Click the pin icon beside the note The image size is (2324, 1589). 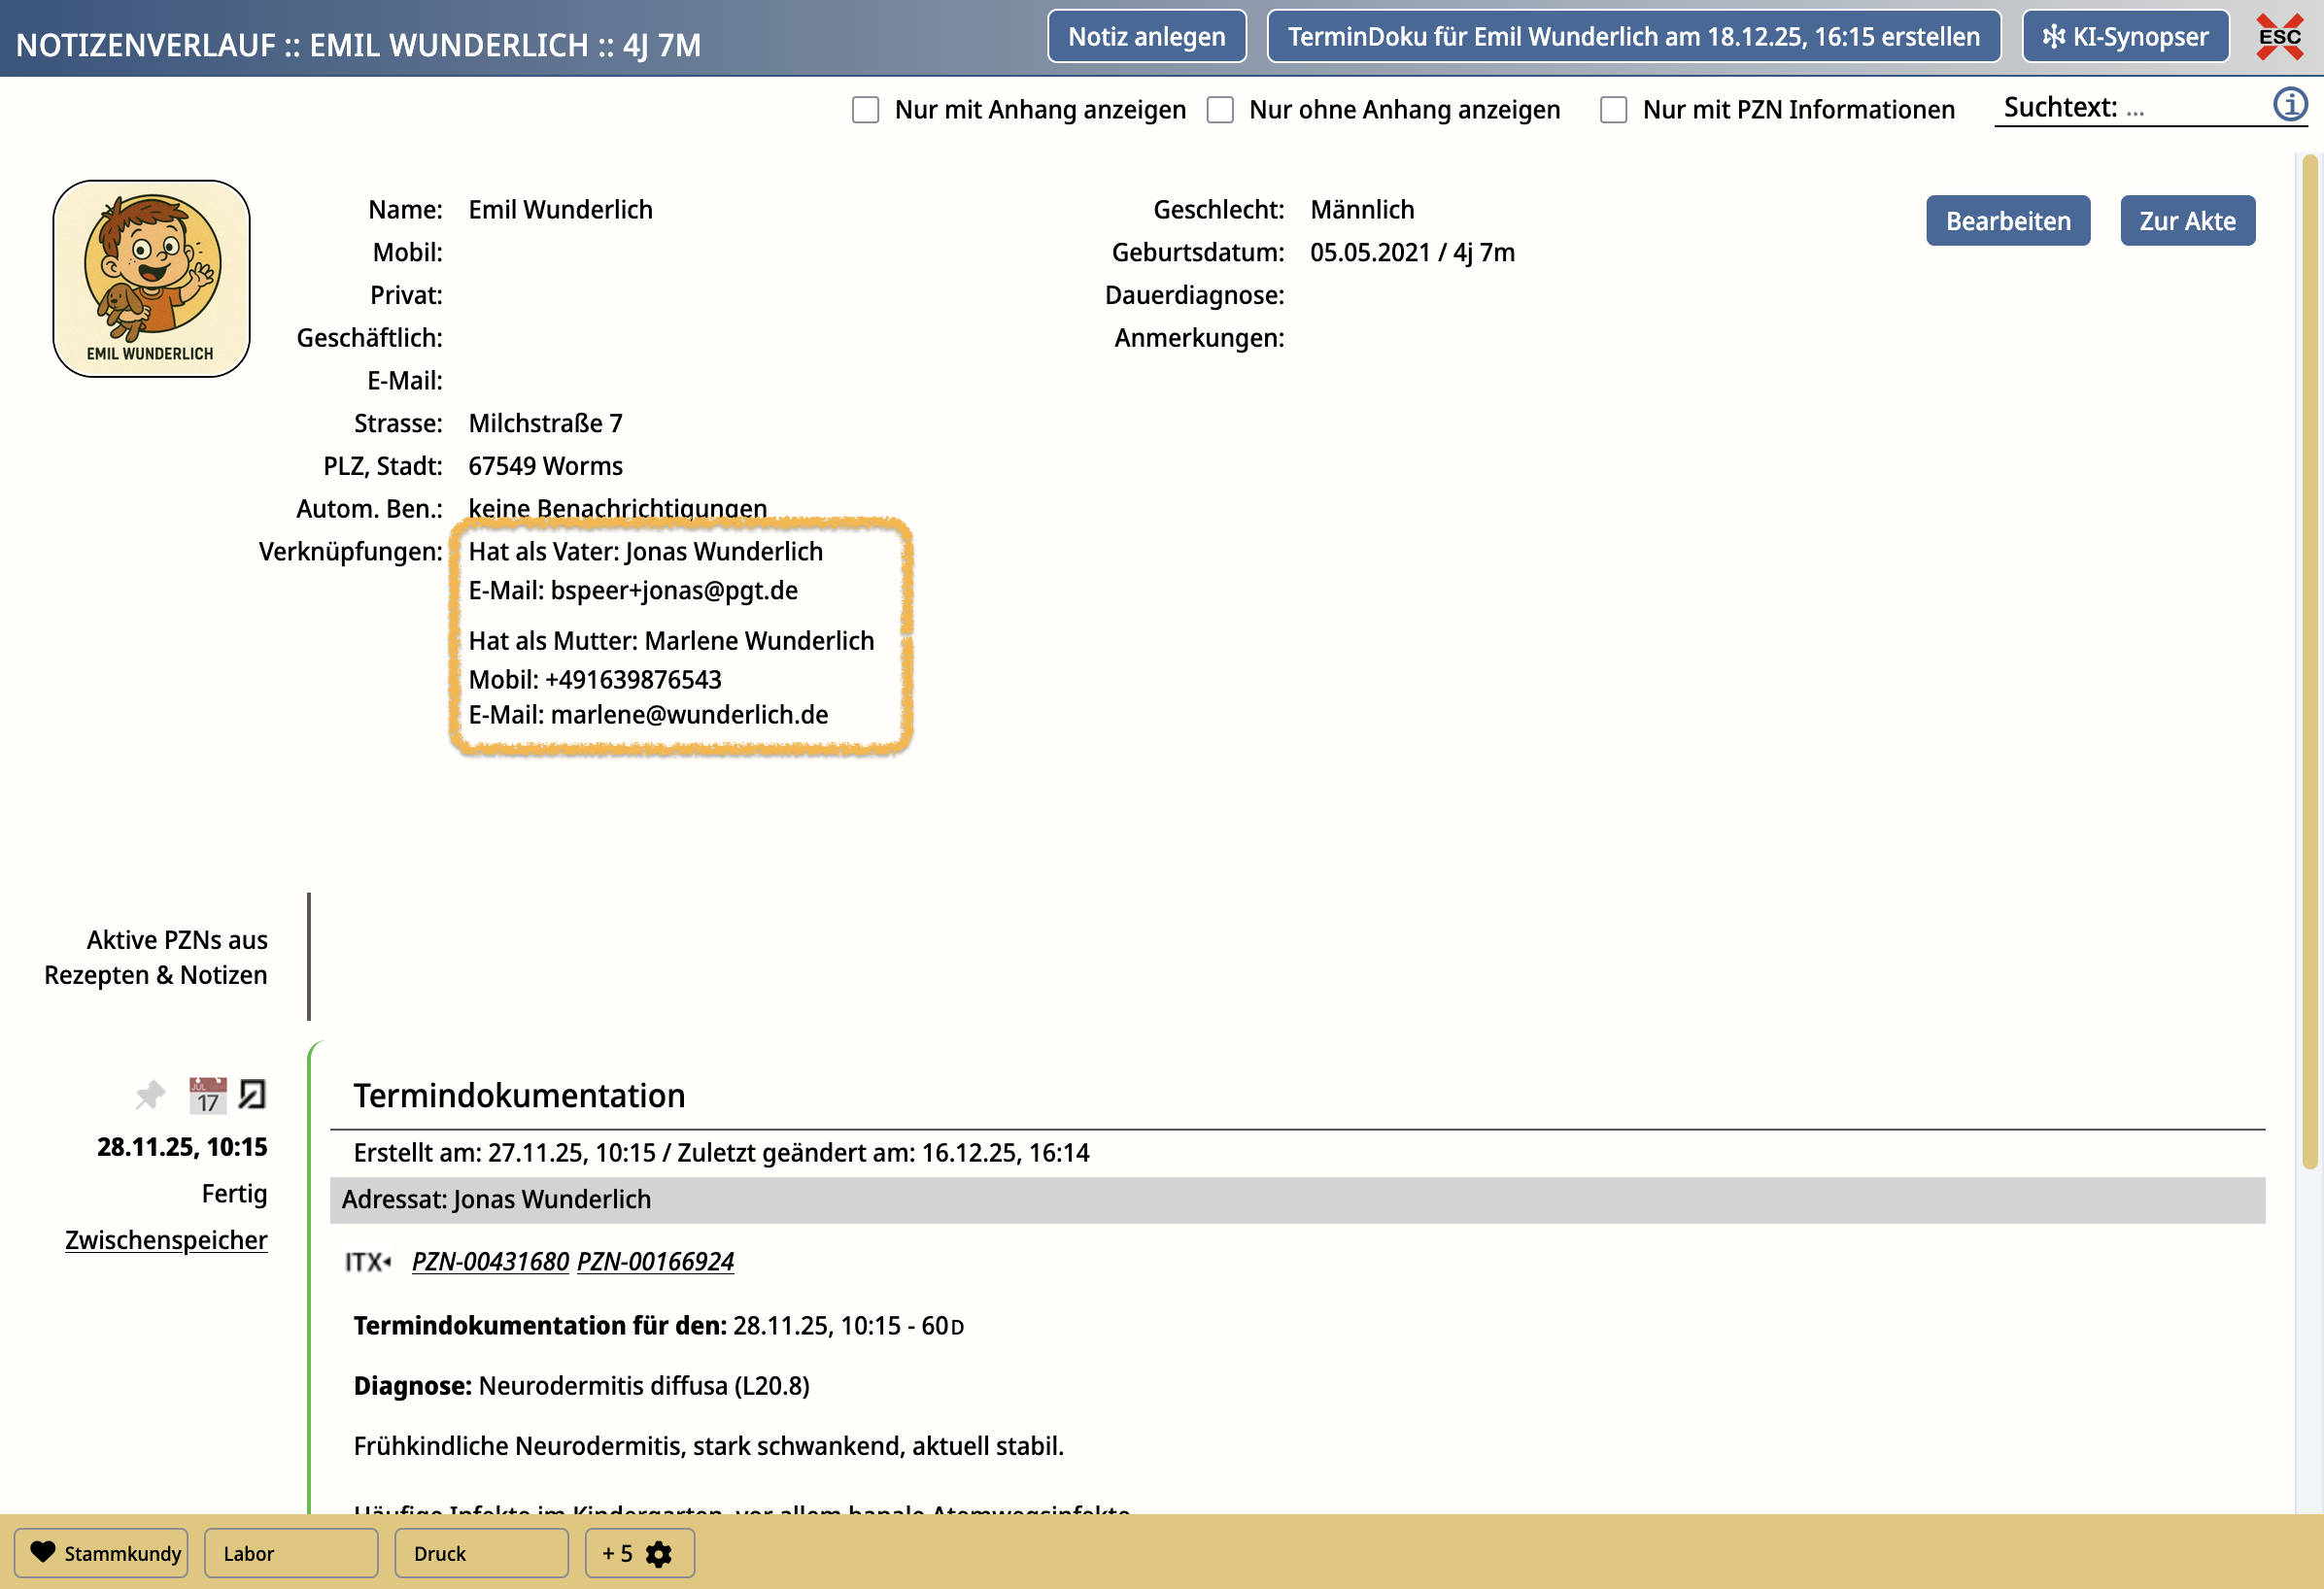click(150, 1095)
